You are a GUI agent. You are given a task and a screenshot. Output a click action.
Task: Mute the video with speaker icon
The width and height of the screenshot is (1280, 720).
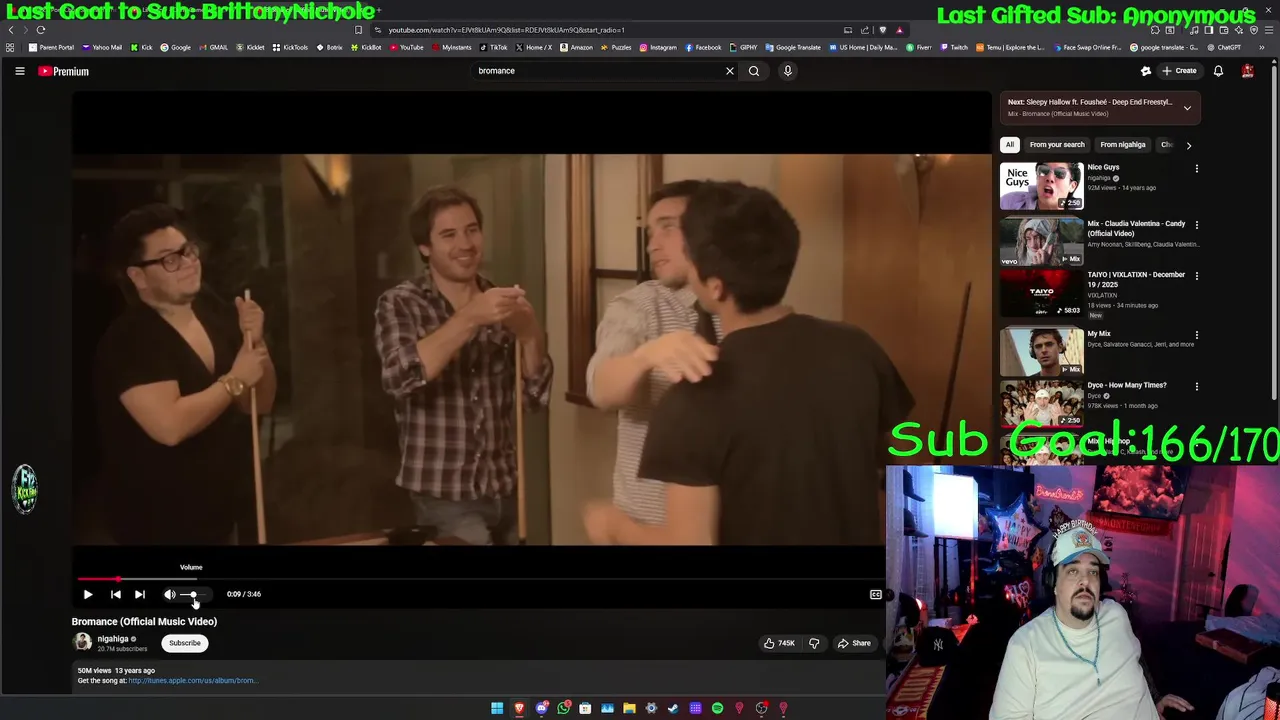coord(170,594)
